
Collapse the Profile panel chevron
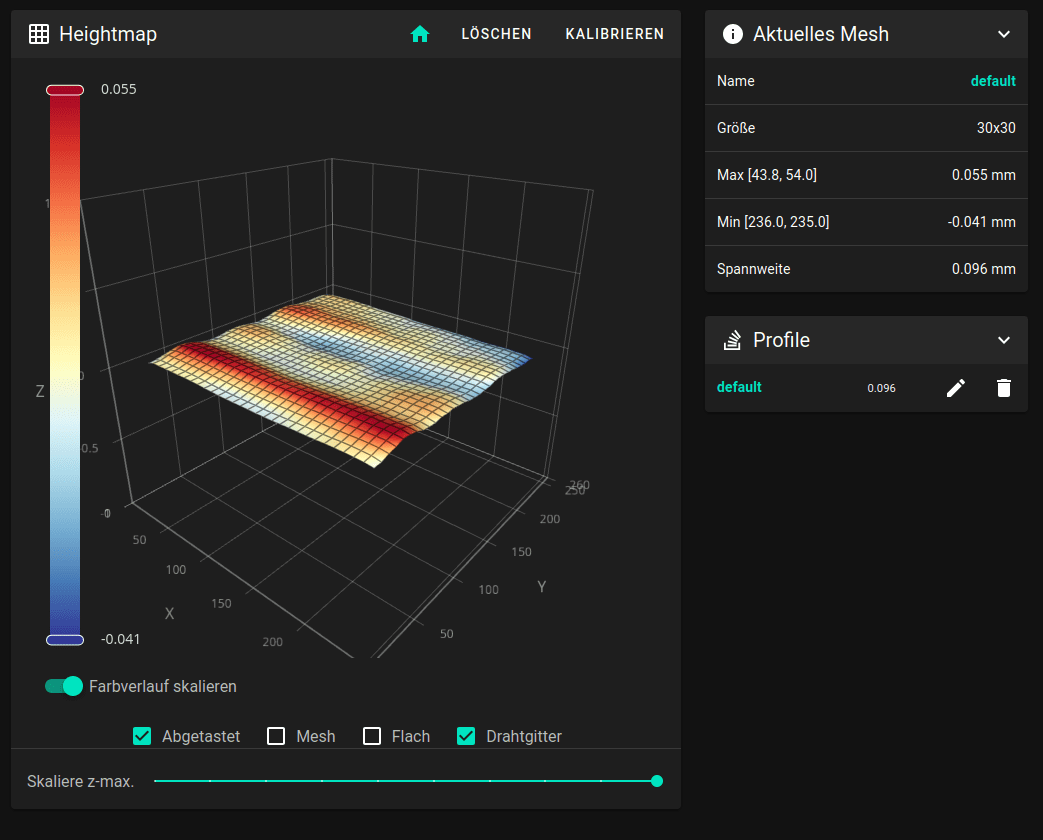pyautogui.click(x=1004, y=340)
